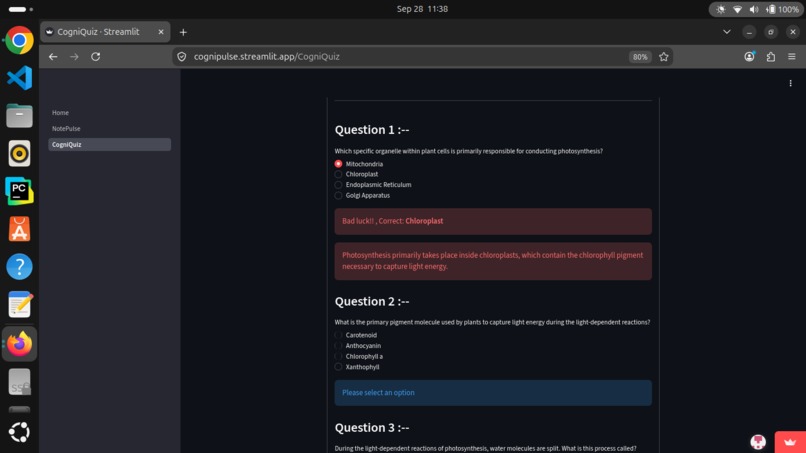
Task: Open Streamlit three-dot main menu
Action: click(790, 83)
